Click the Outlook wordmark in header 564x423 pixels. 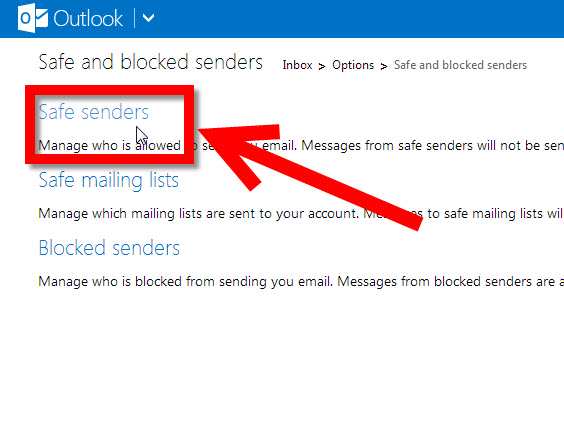88,19
